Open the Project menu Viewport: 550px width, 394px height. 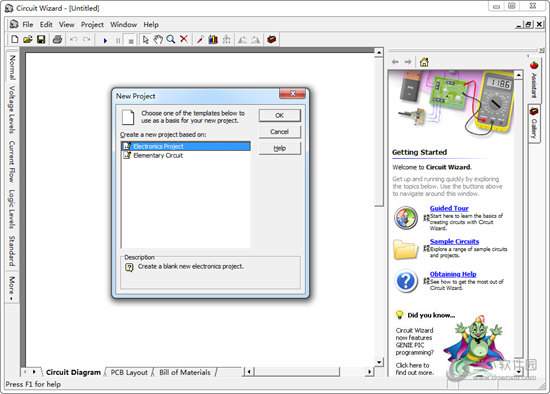pyautogui.click(x=92, y=25)
